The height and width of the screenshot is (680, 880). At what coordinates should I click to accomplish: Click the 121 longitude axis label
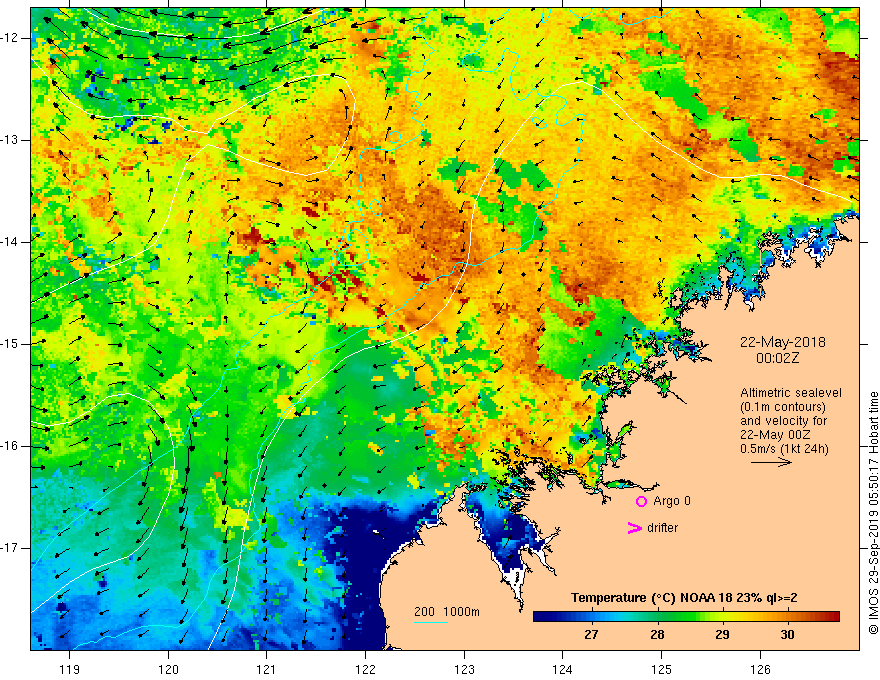pos(267,669)
